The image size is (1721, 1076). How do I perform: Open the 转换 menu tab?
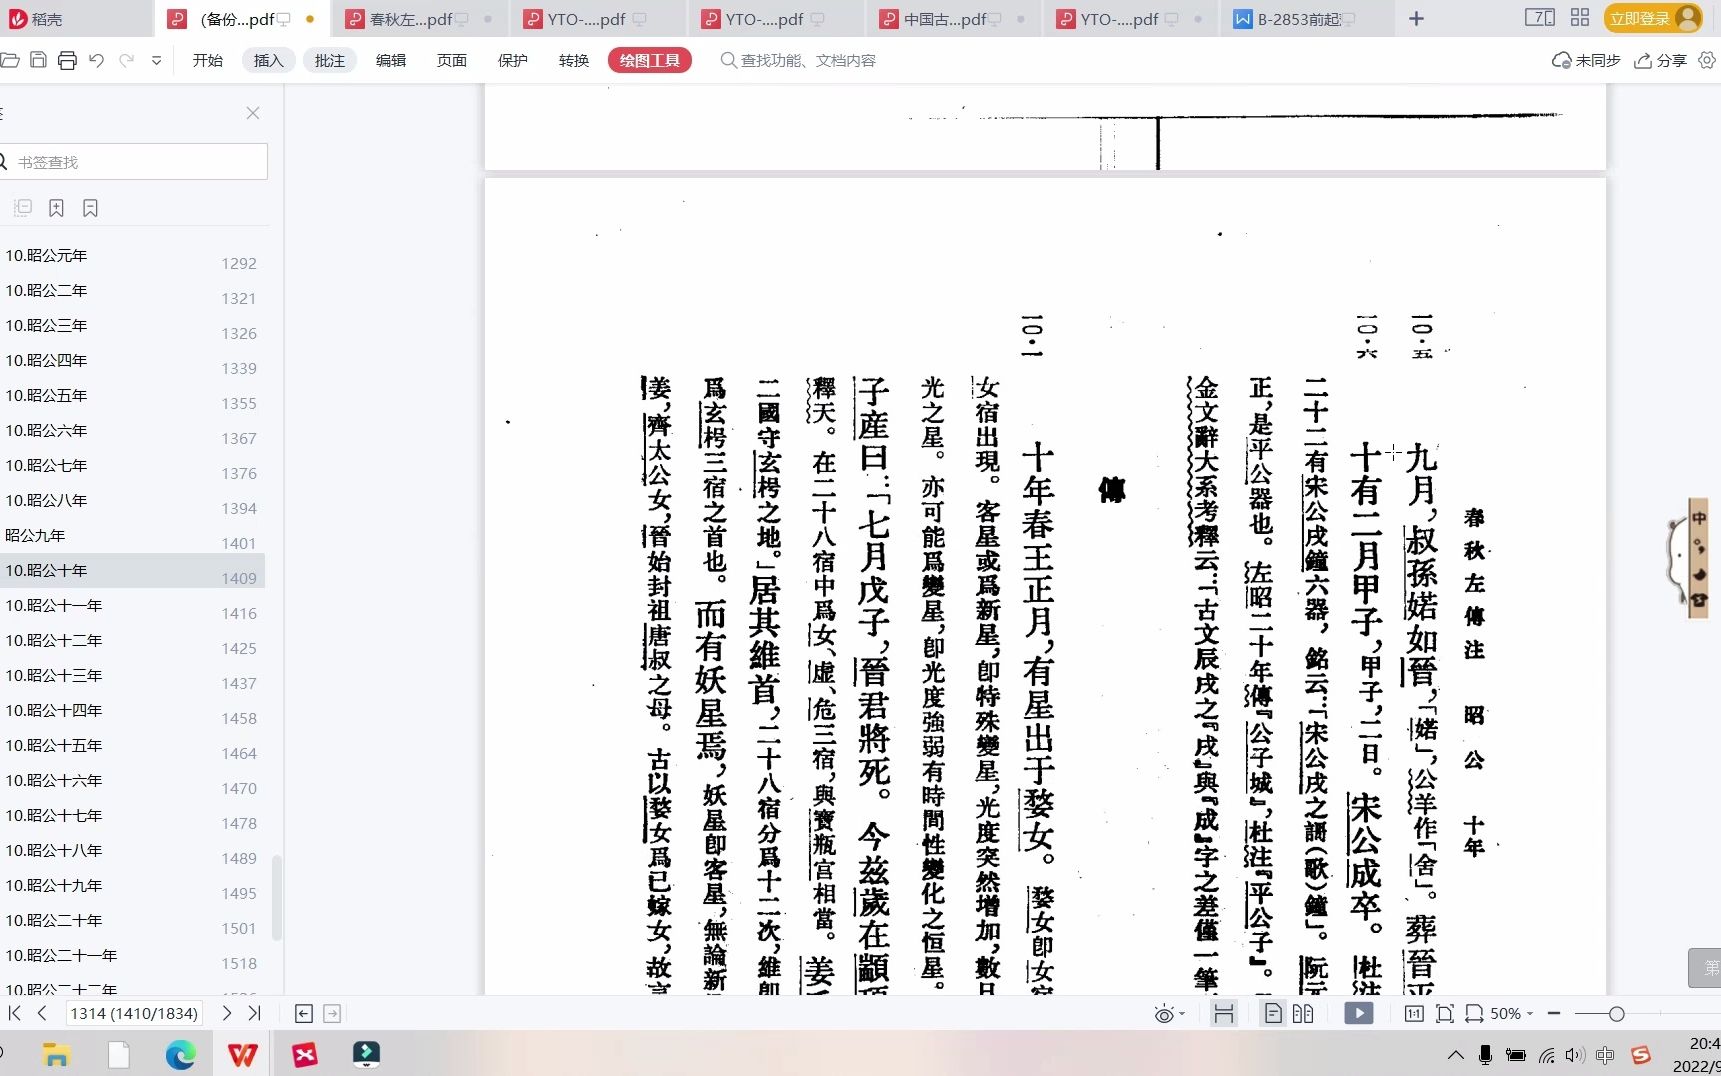point(574,60)
